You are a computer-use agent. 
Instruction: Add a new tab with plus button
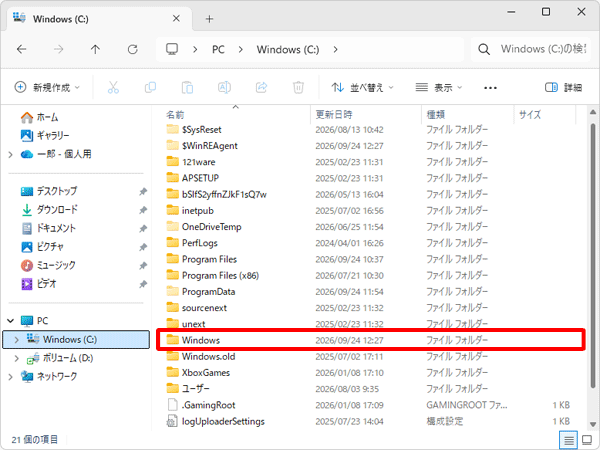pyautogui.click(x=209, y=19)
